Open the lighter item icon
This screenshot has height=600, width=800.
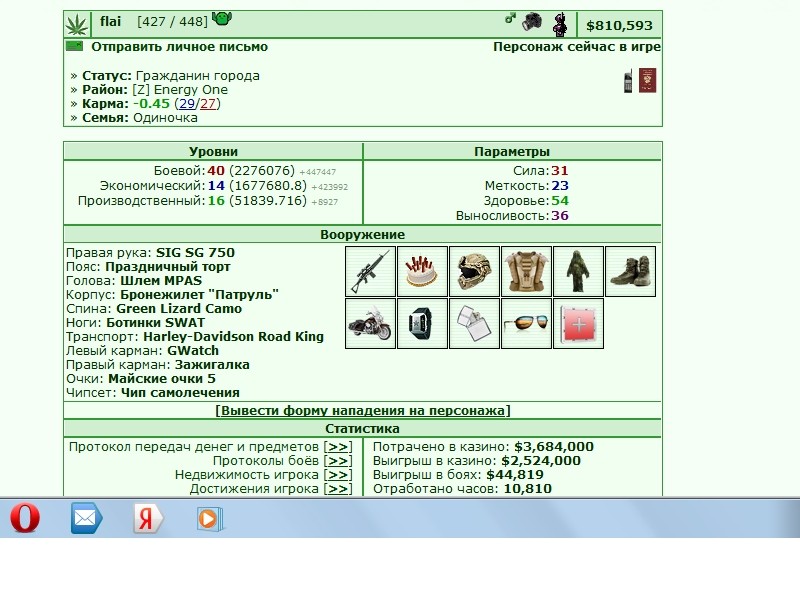coord(474,323)
